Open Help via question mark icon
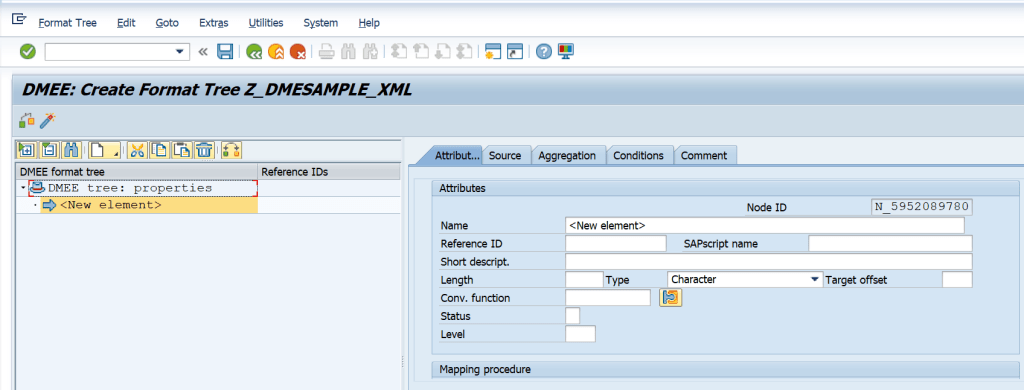Viewport: 1024px width, 390px height. point(543,52)
